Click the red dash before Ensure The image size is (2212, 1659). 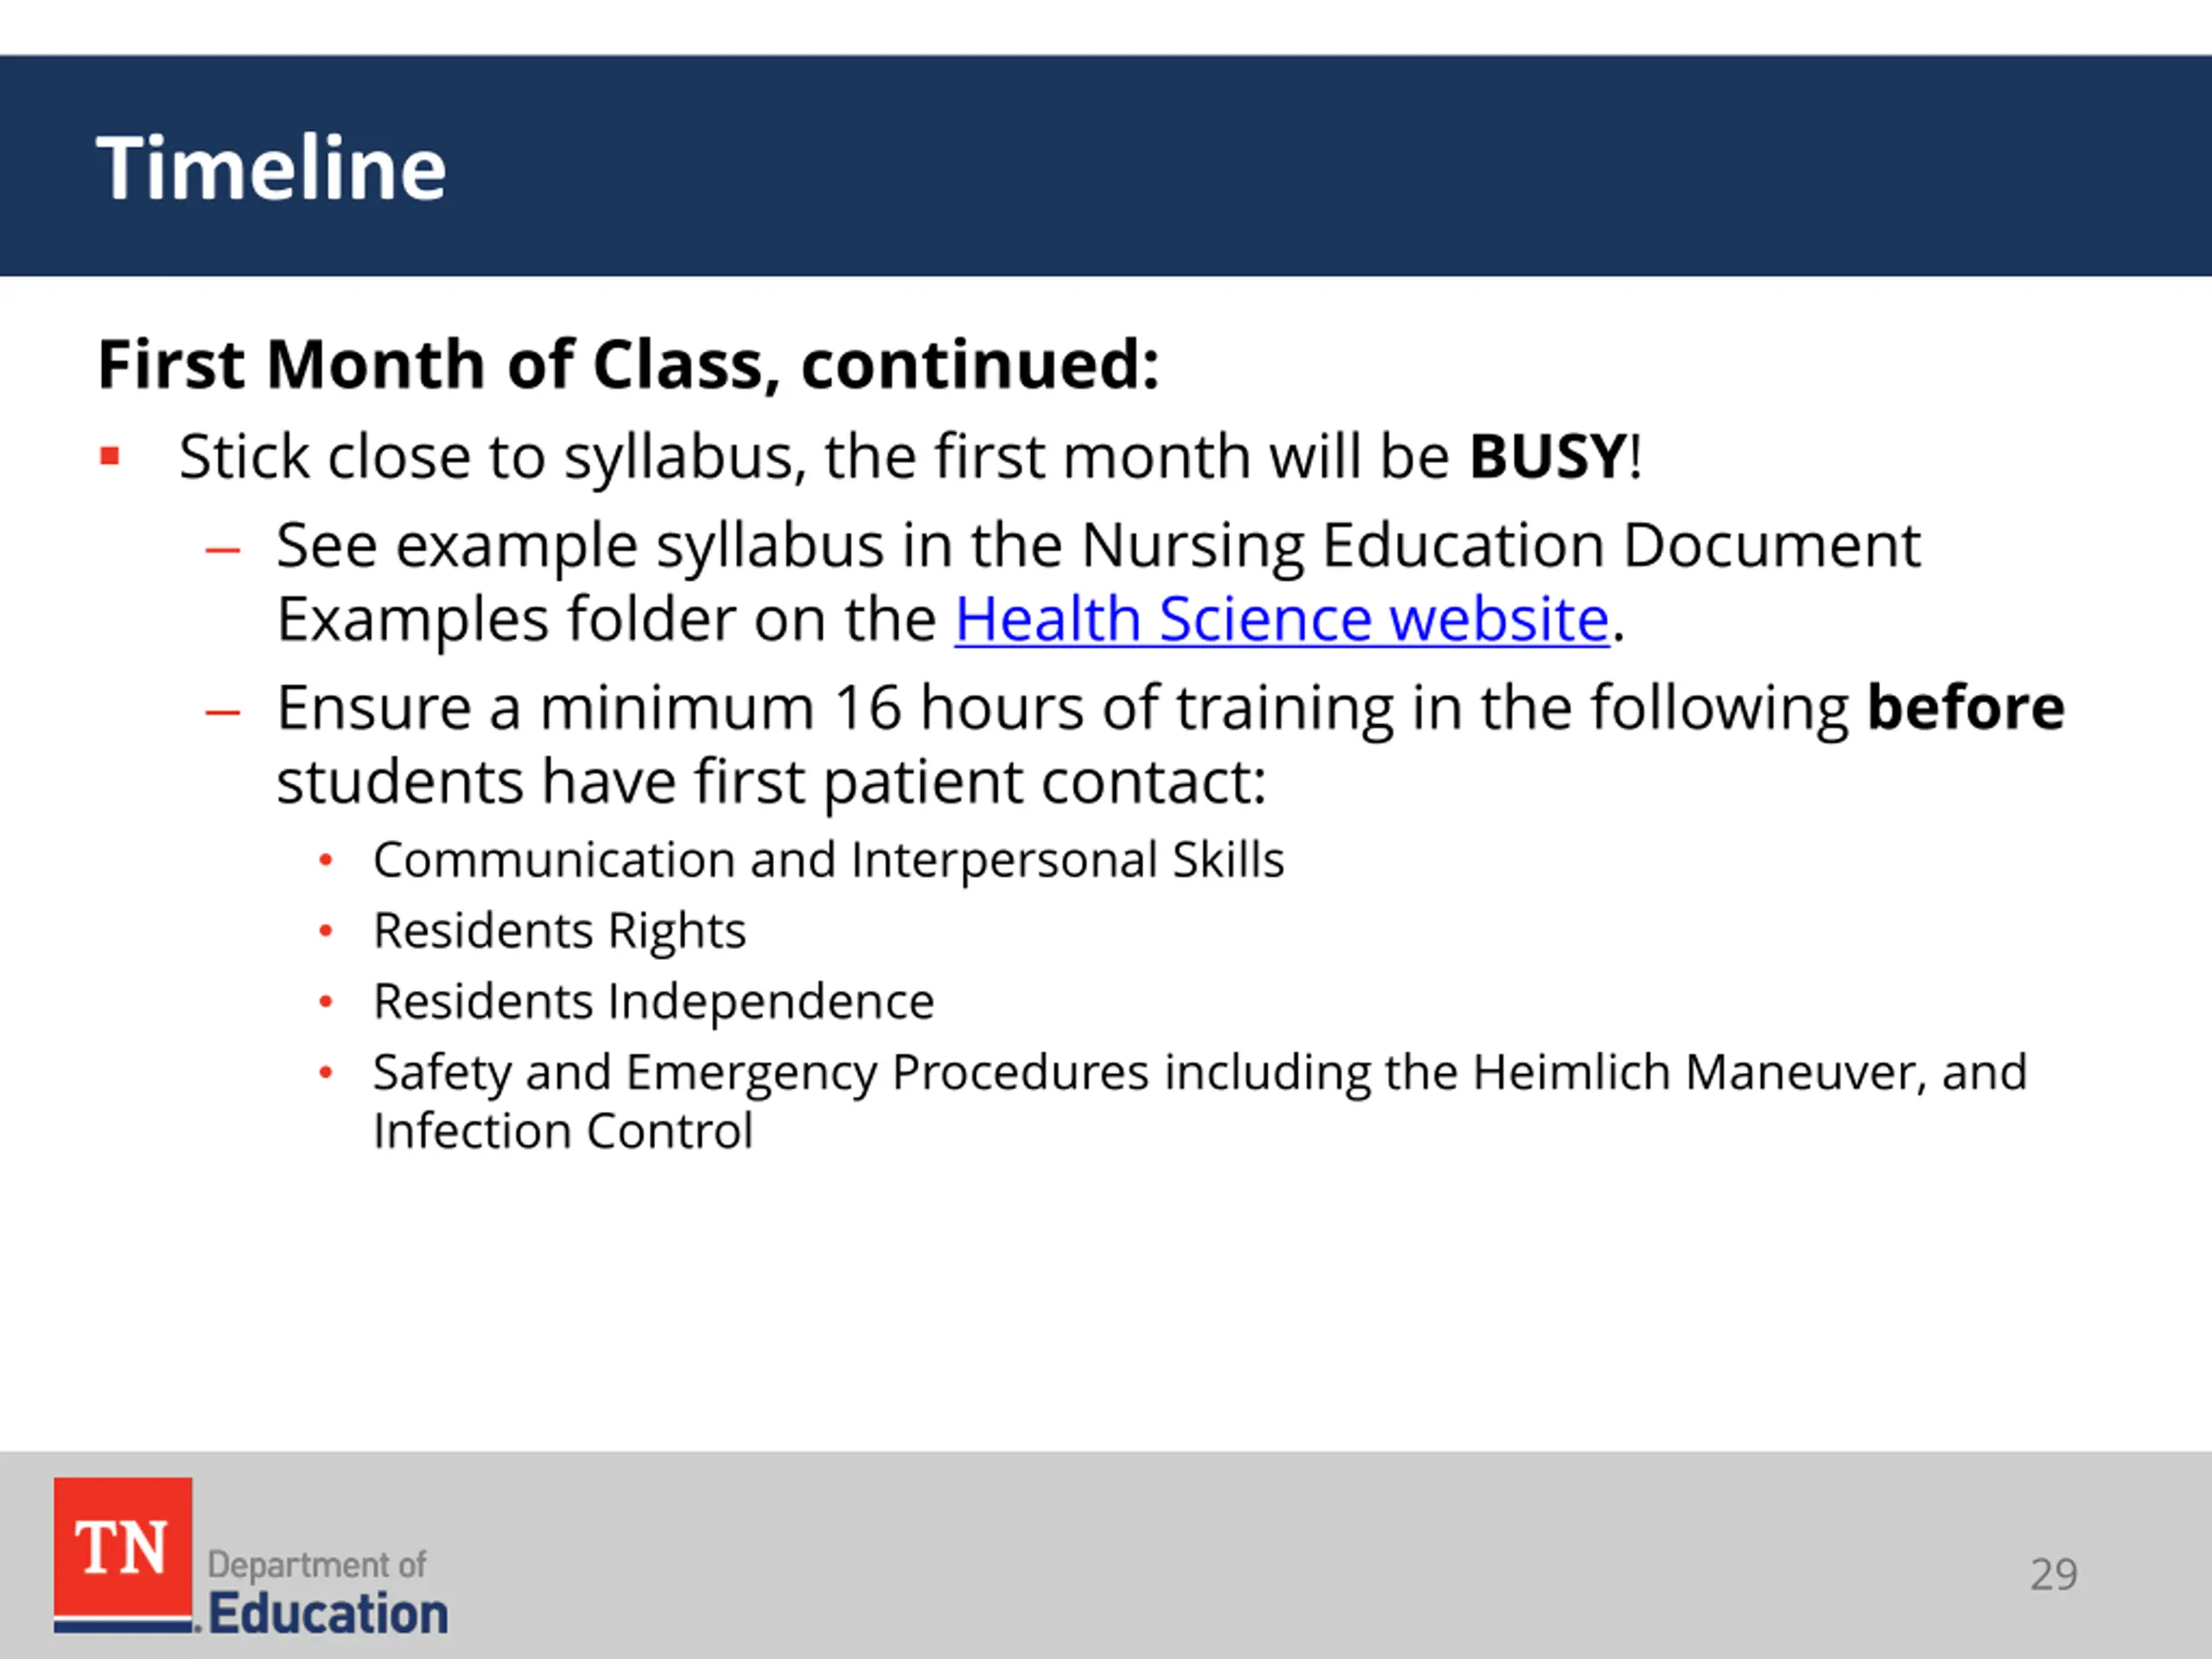coord(222,712)
